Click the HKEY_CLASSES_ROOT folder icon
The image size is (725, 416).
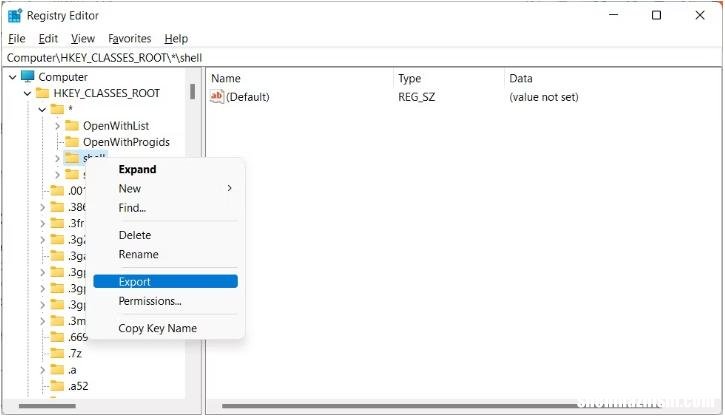(43, 93)
